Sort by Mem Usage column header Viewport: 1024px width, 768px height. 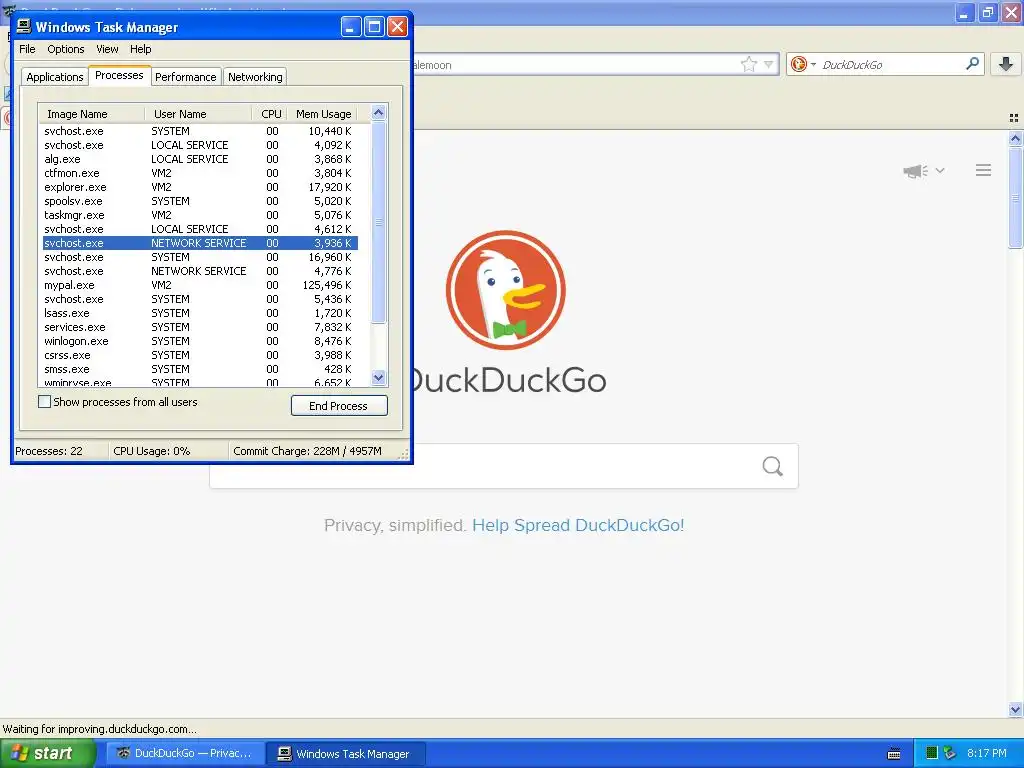(323, 114)
